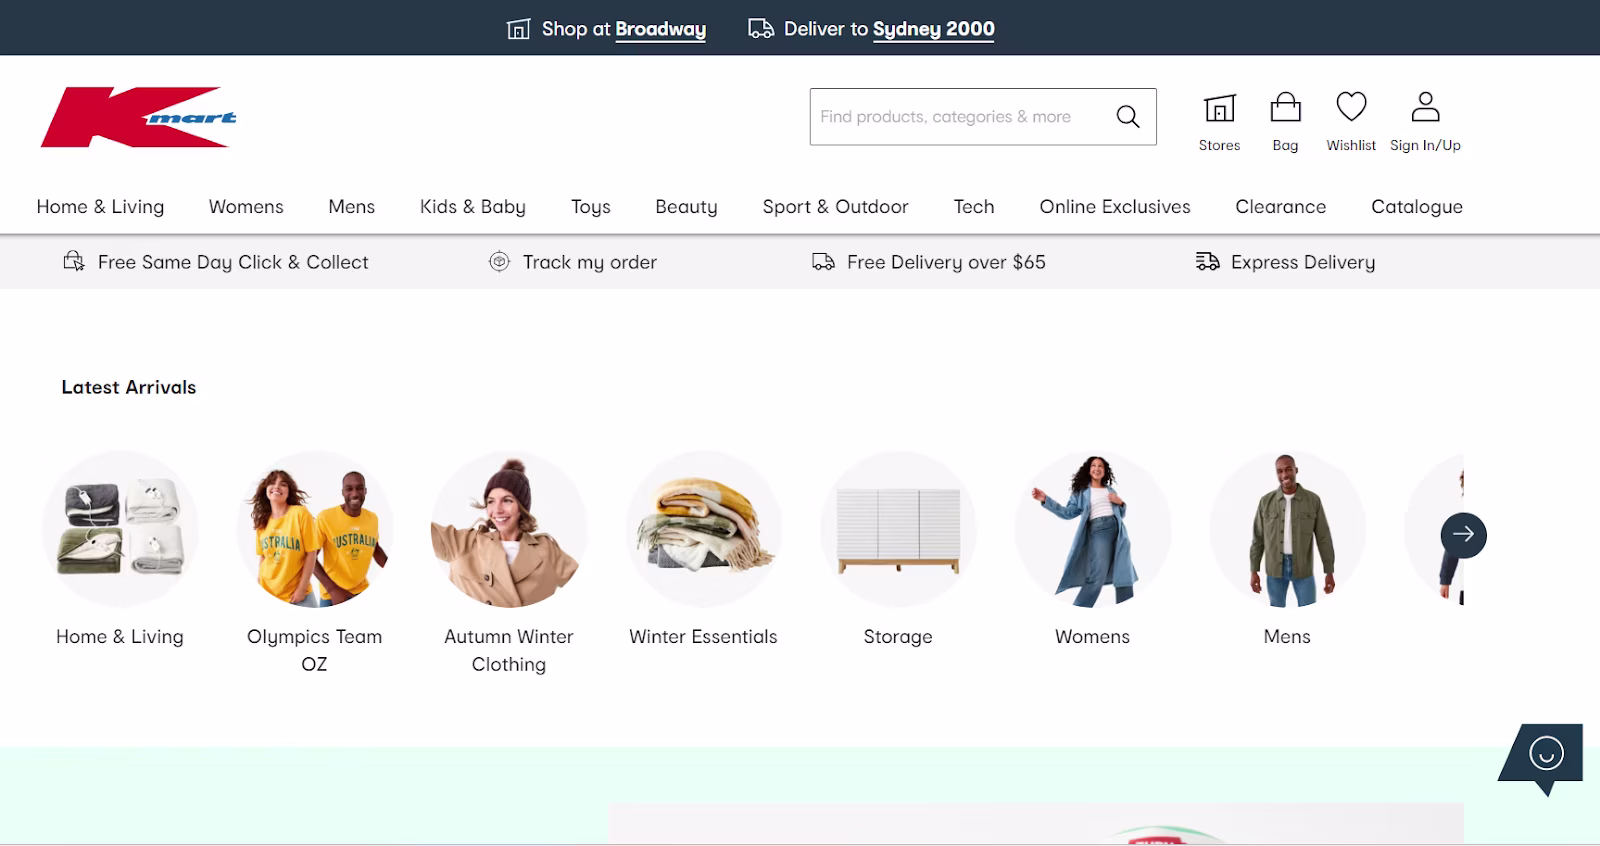Open the Stores locator icon
This screenshot has width=1600, height=846.
(x=1219, y=107)
